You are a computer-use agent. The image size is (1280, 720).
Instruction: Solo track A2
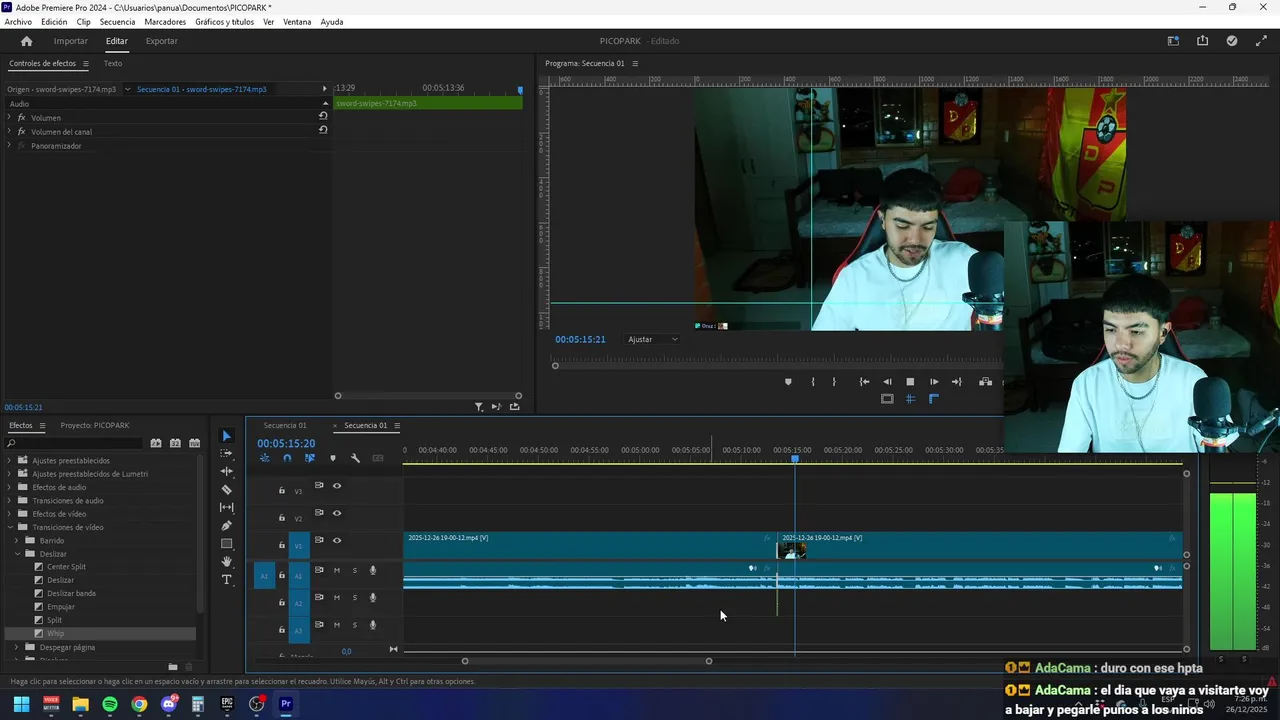[354, 598]
